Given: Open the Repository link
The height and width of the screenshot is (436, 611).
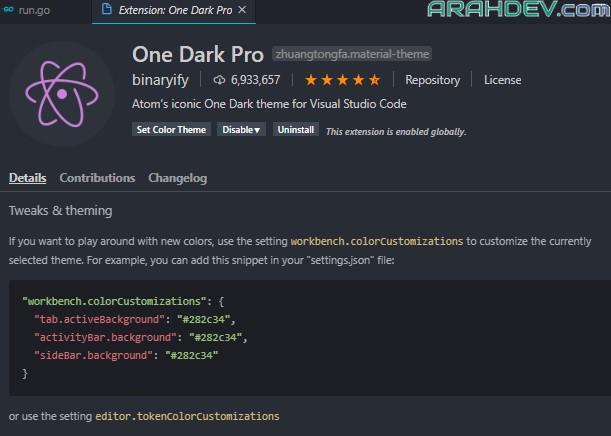Looking at the screenshot, I should click(x=432, y=80).
